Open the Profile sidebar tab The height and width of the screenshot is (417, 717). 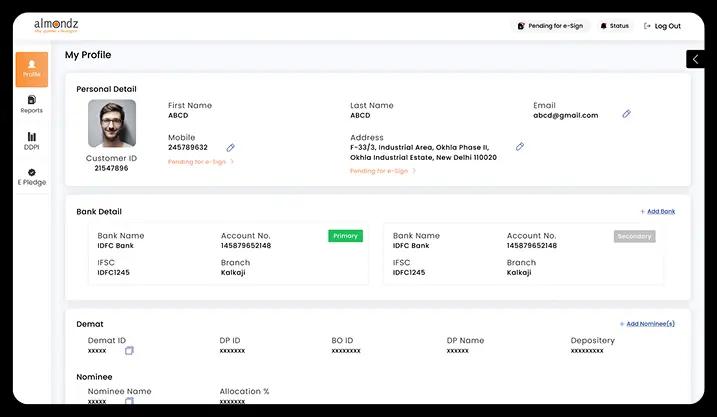point(32,68)
